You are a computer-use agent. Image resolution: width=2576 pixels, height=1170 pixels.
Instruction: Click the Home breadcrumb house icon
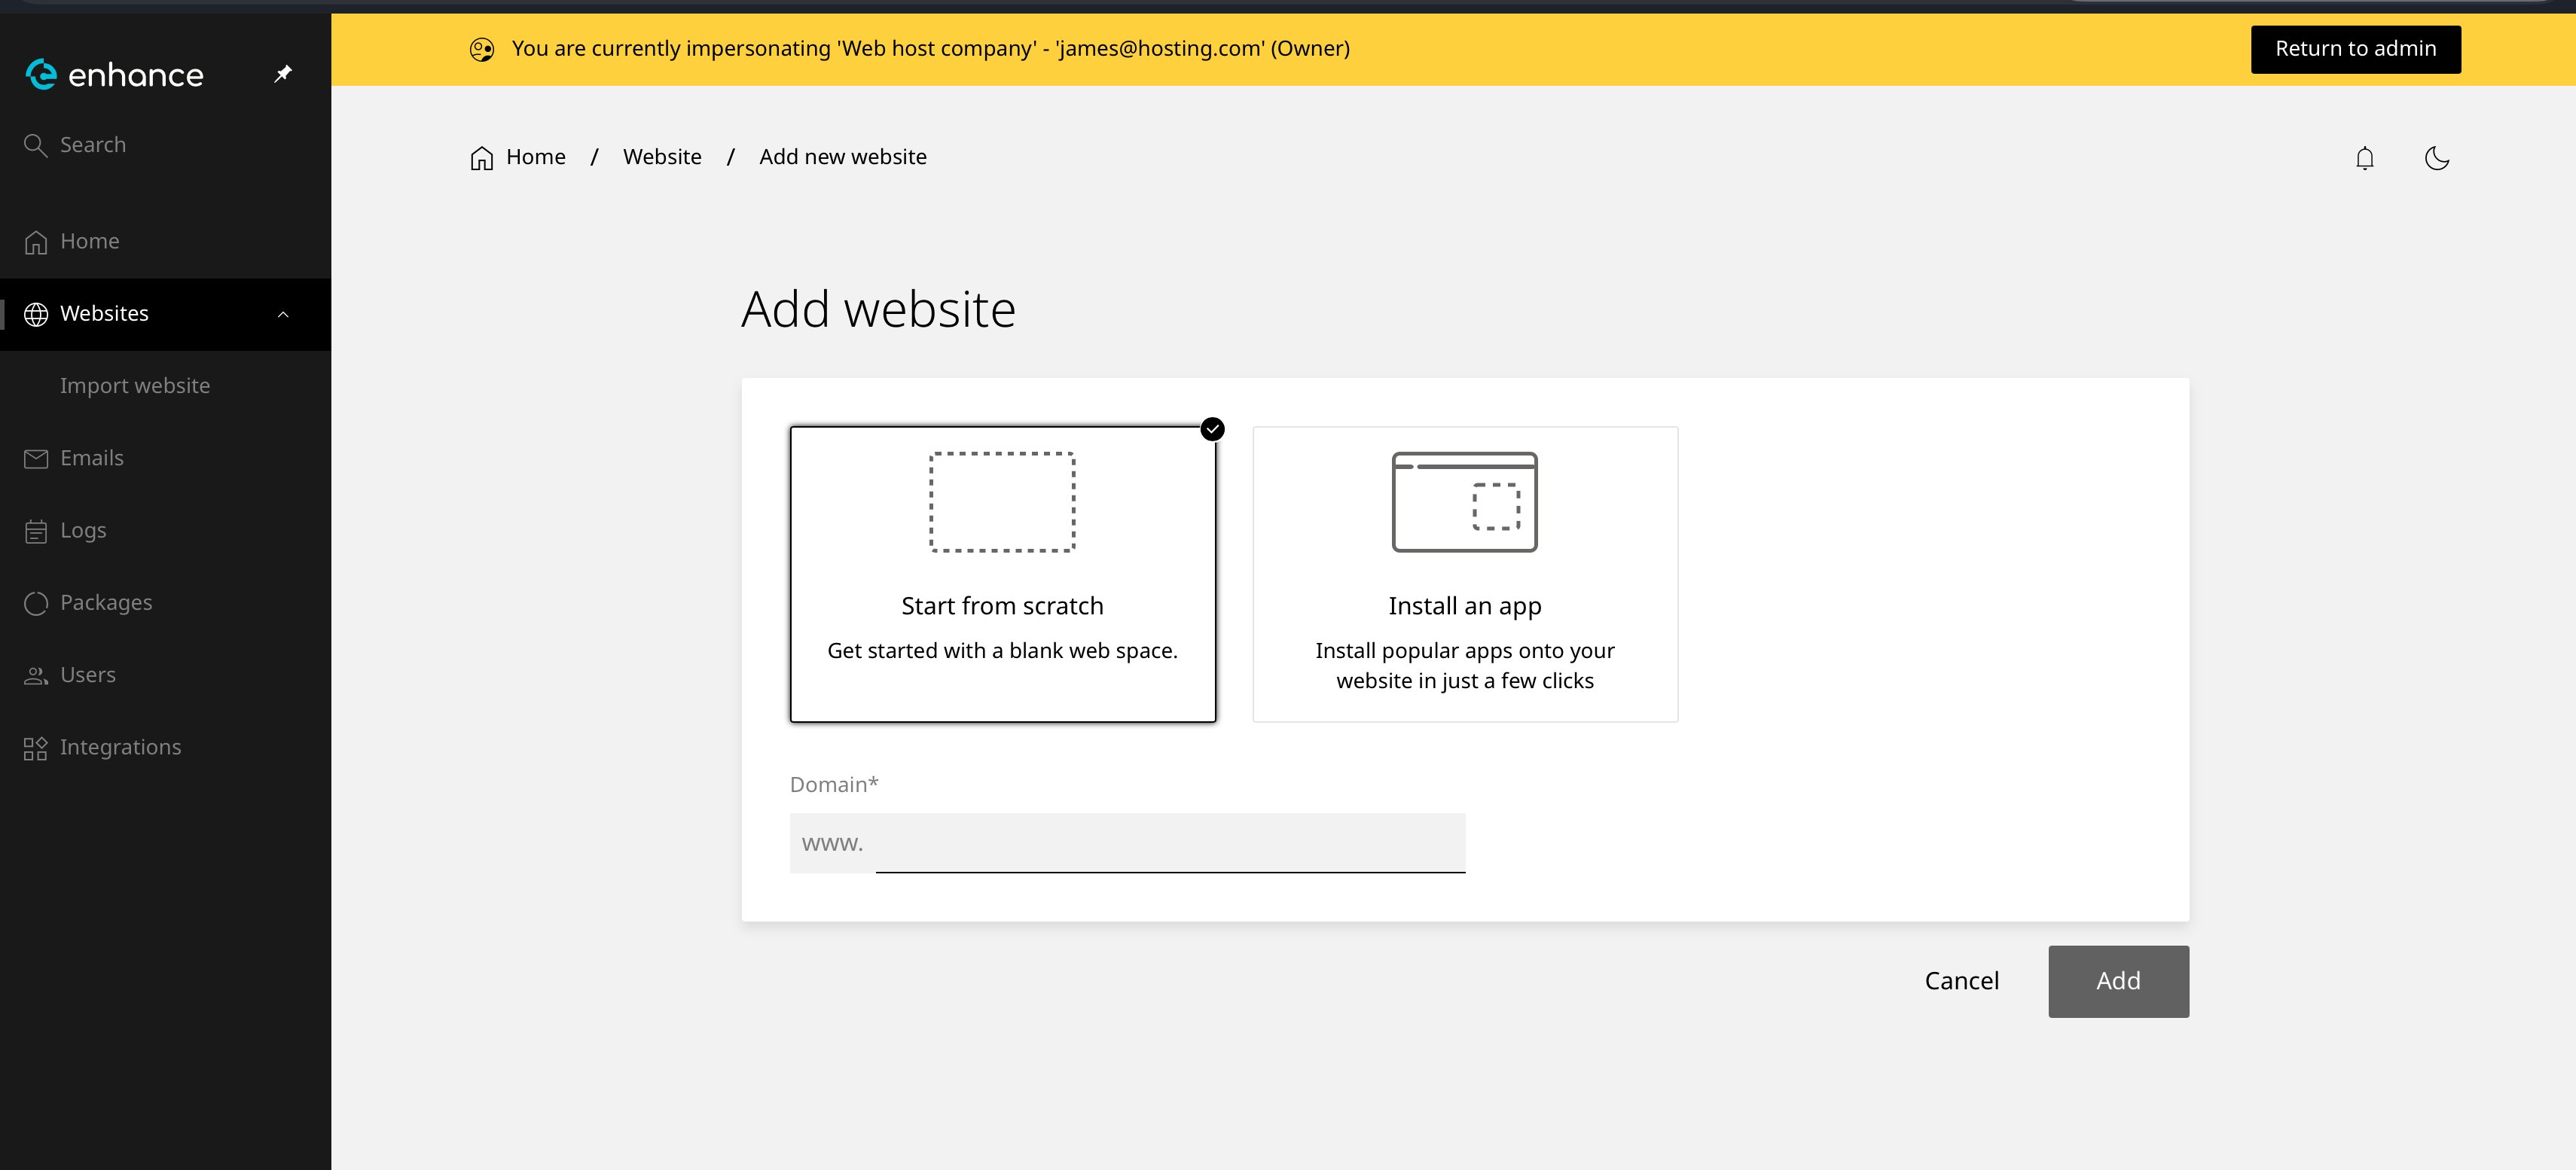[482, 158]
